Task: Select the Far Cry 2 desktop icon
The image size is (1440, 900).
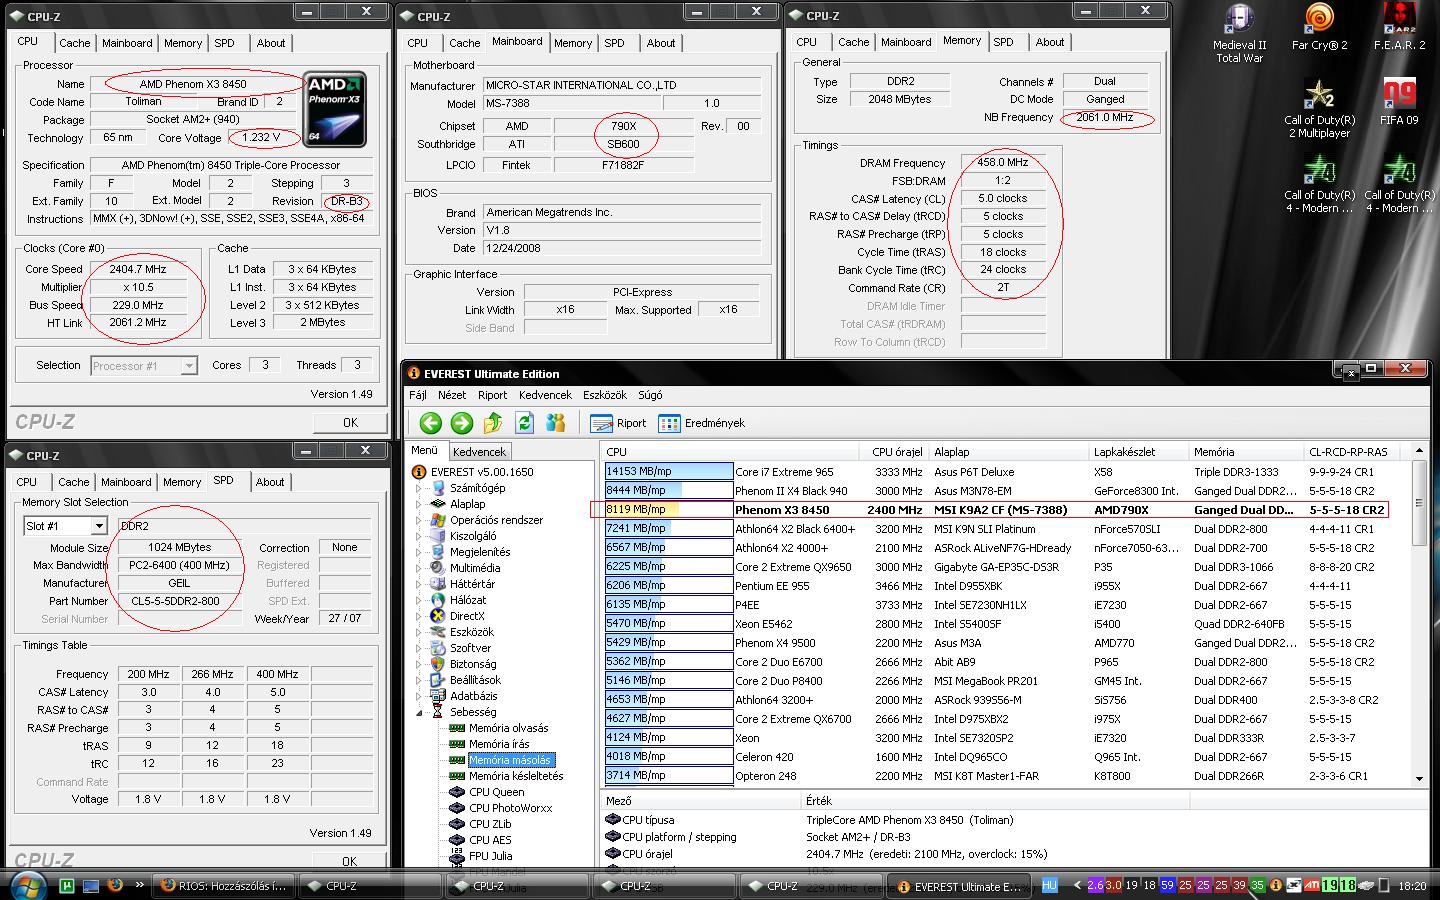Action: point(1319,27)
